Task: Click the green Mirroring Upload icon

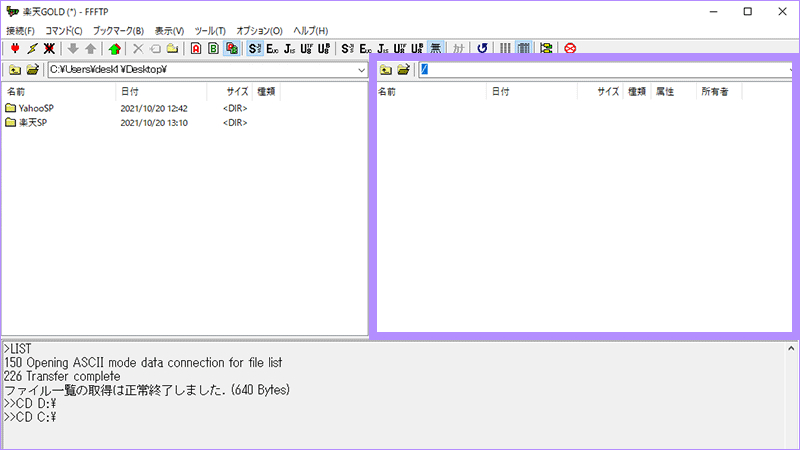Action: click(115, 47)
